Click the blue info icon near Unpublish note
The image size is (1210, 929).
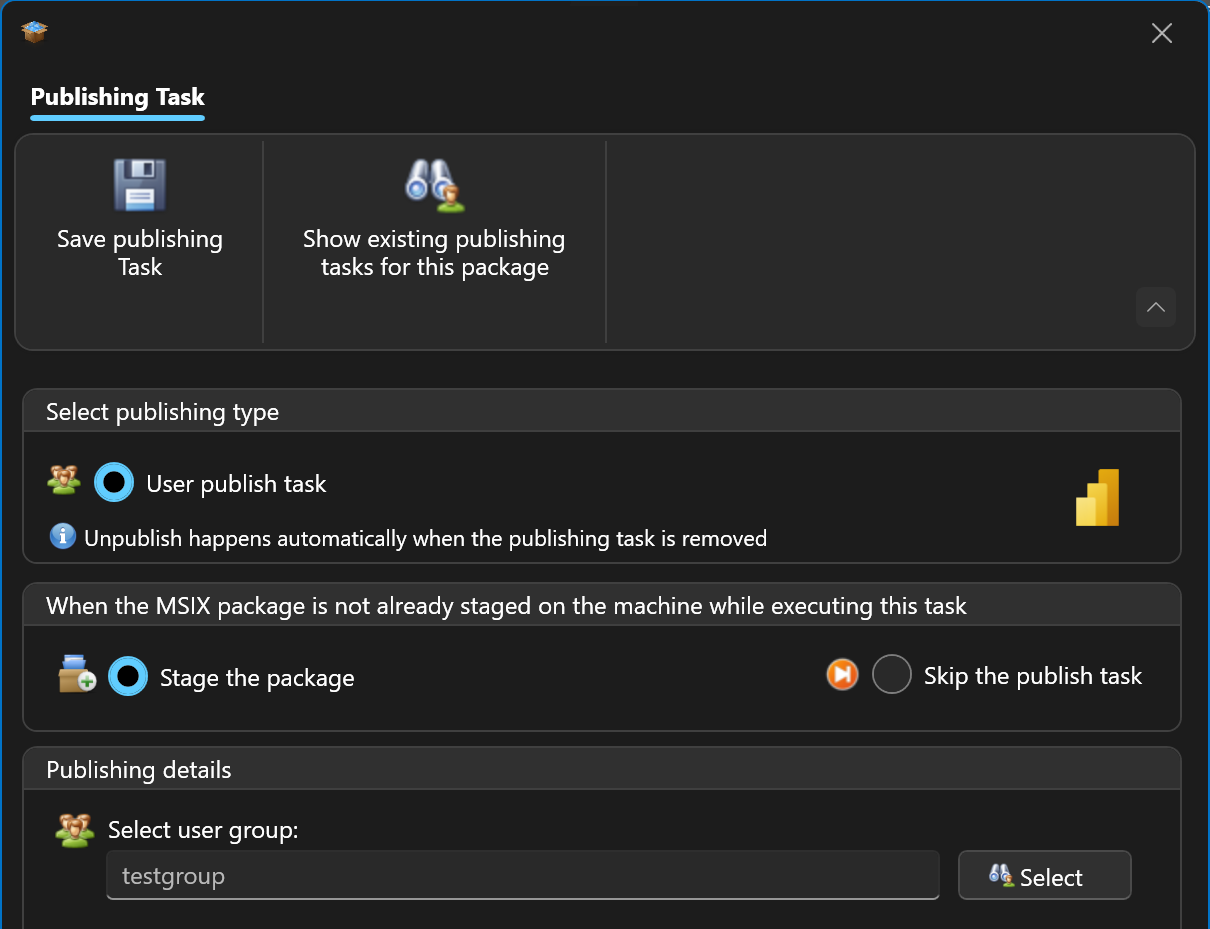coord(62,537)
